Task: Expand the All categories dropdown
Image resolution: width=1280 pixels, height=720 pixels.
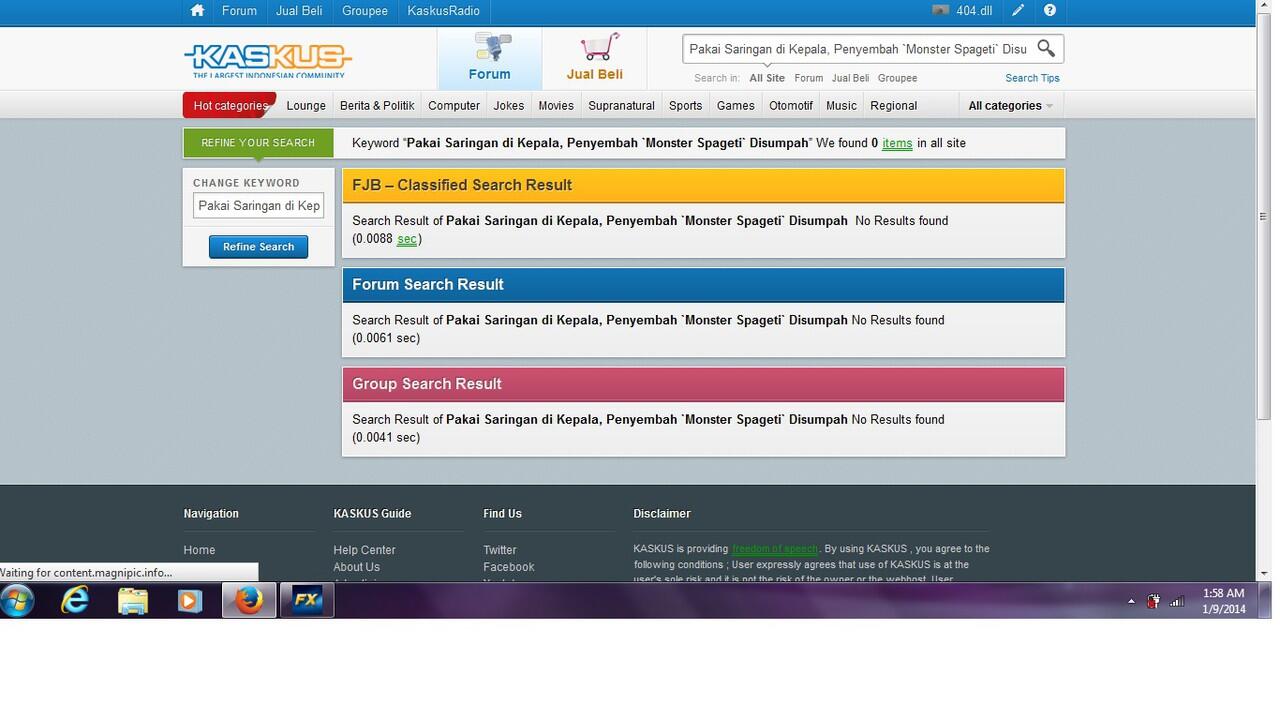Action: [x=1010, y=106]
